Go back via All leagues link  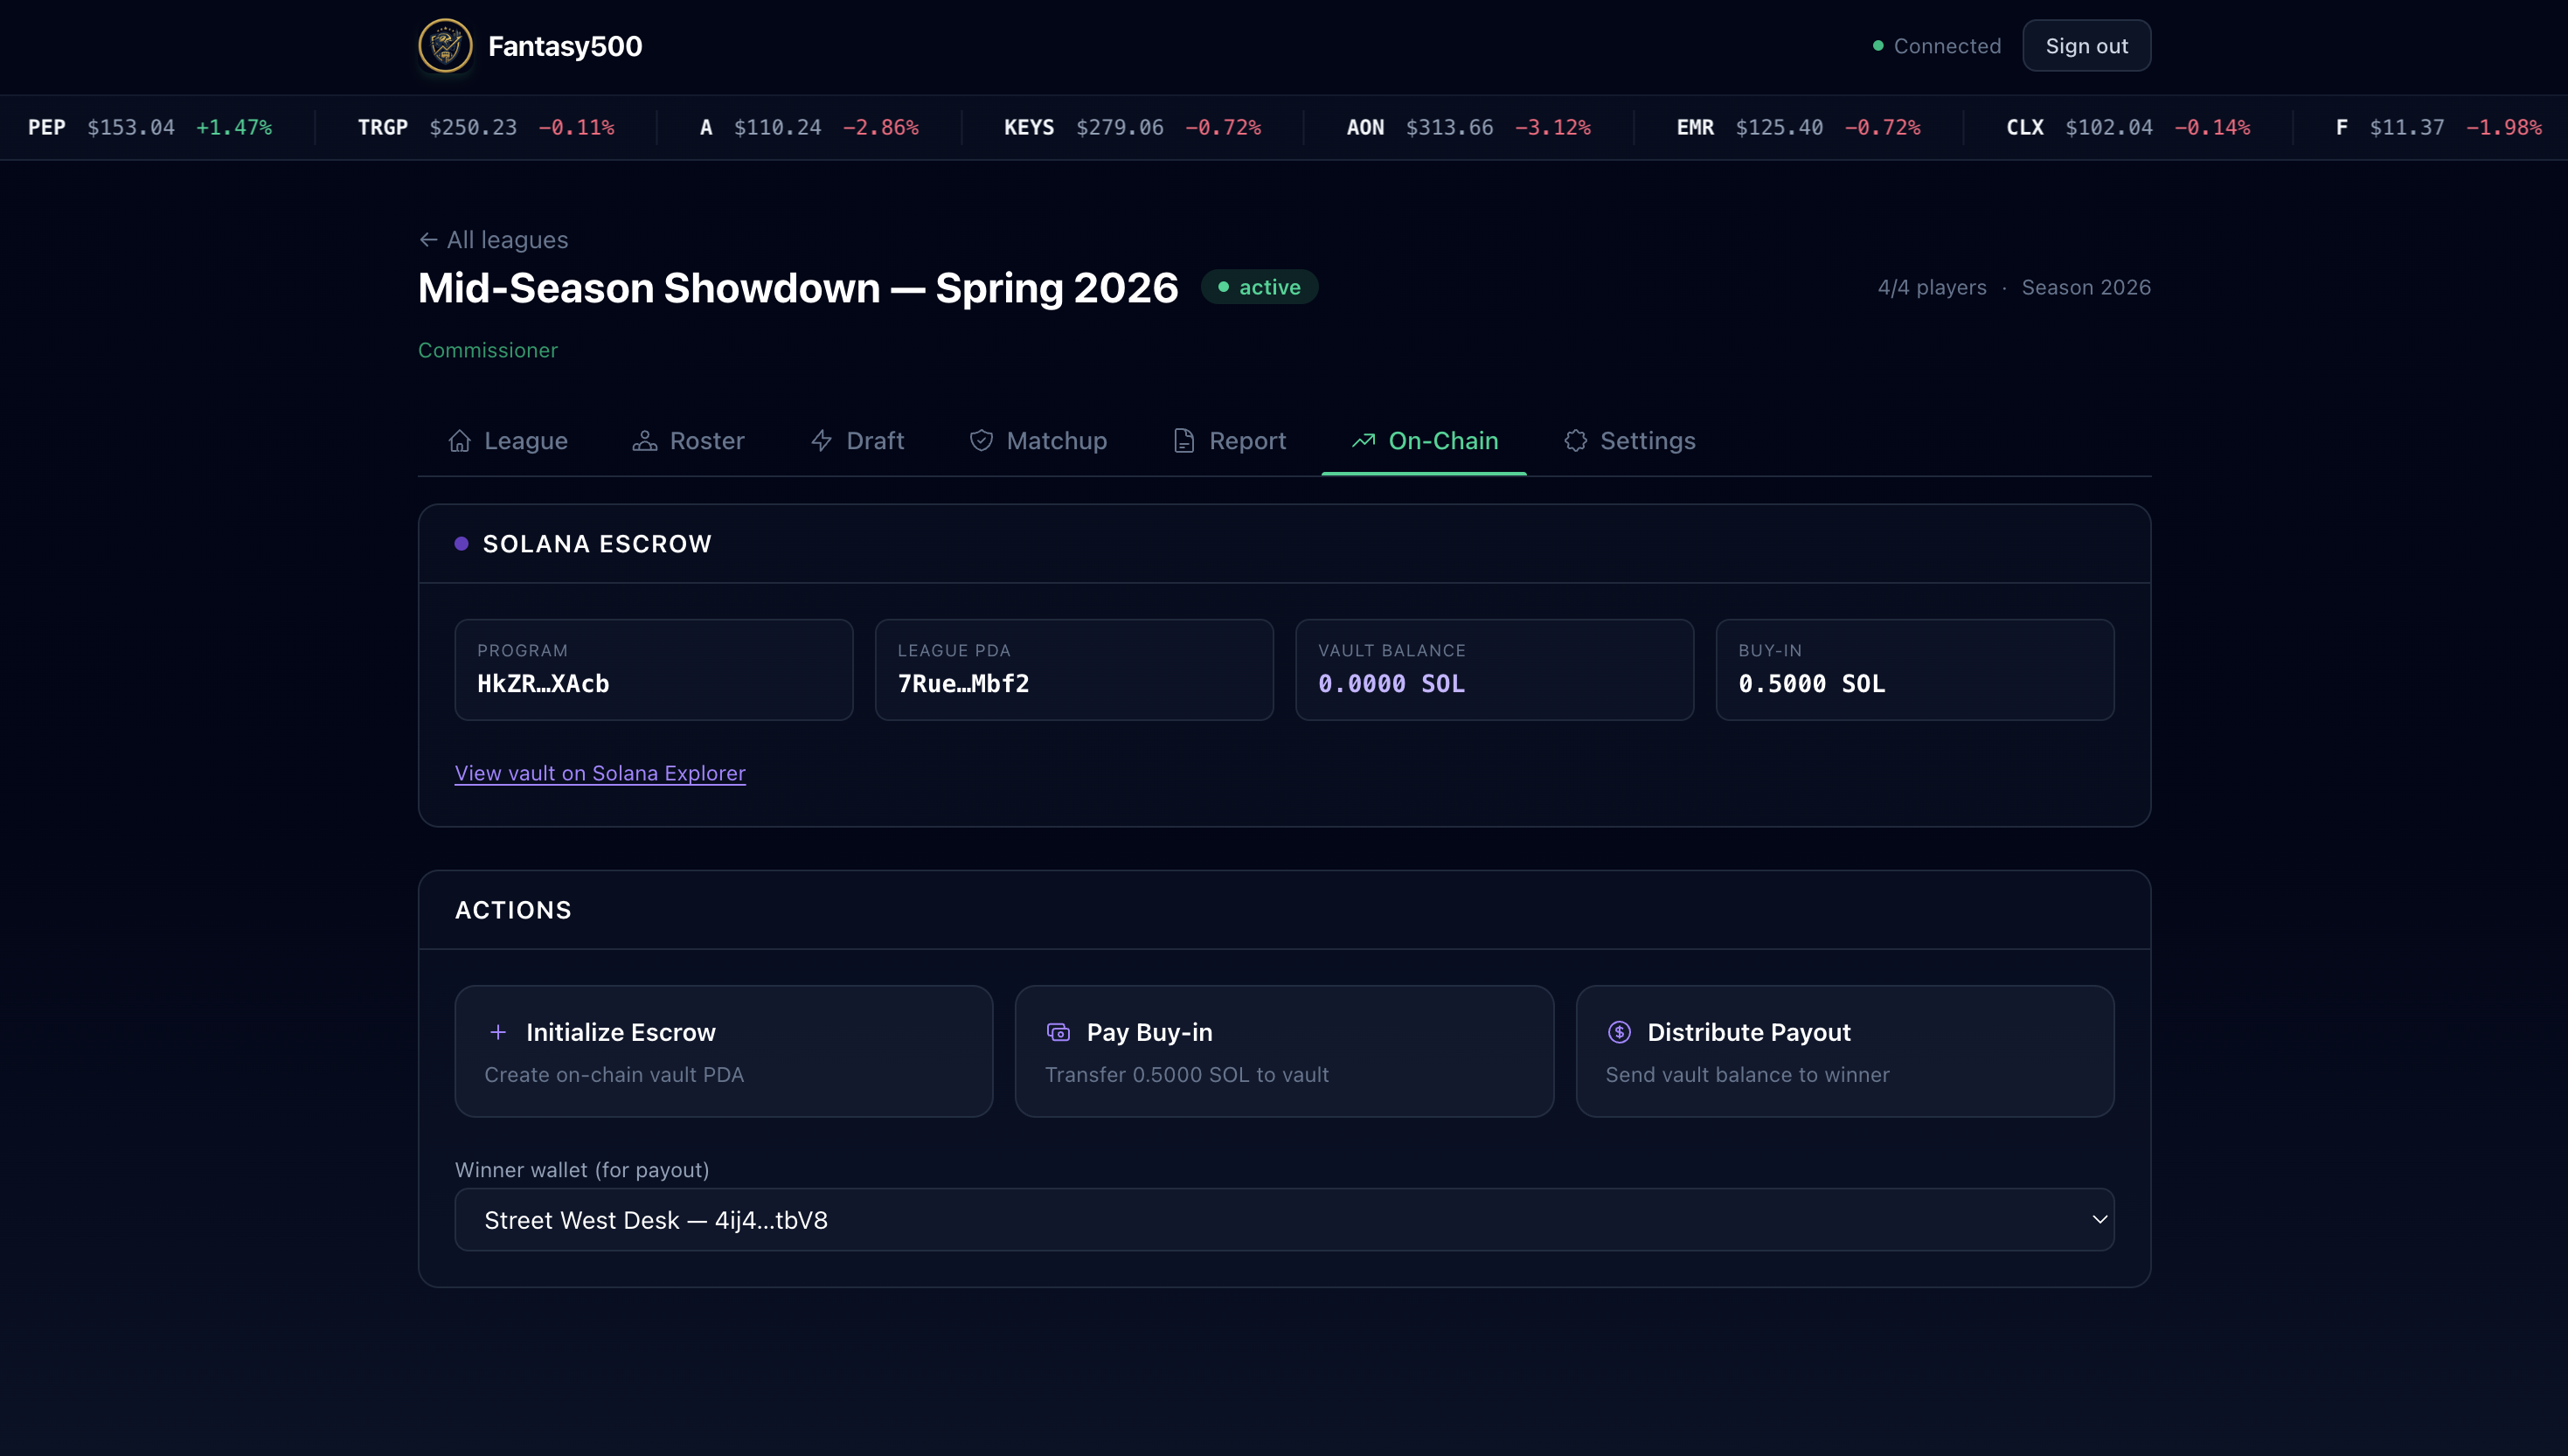point(493,240)
